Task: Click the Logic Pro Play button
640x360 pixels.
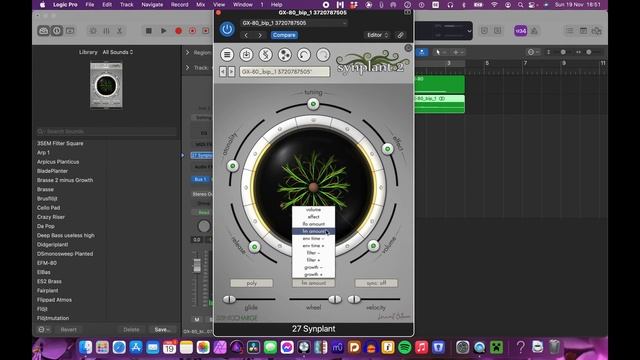Action: 163,31
